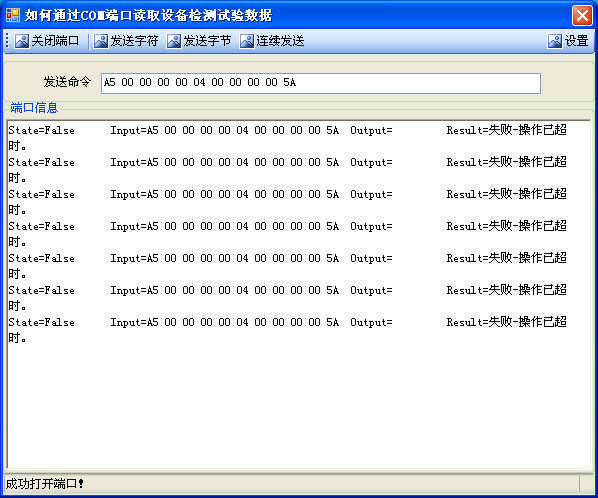Screen dimensions: 598x498
Task: Choose the 发送字符 text button
Action: pyautogui.click(x=134, y=41)
